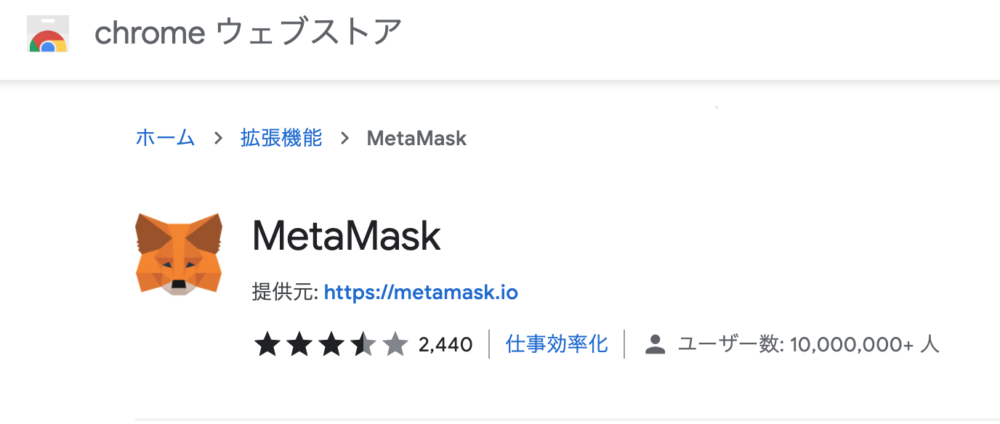Click the chevron after ホーム breadcrumb
1000x424 pixels.
coord(219,138)
